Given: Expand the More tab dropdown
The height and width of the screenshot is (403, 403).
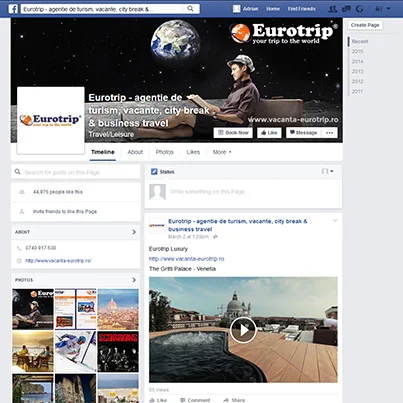Looking at the screenshot, I should pyautogui.click(x=222, y=152).
